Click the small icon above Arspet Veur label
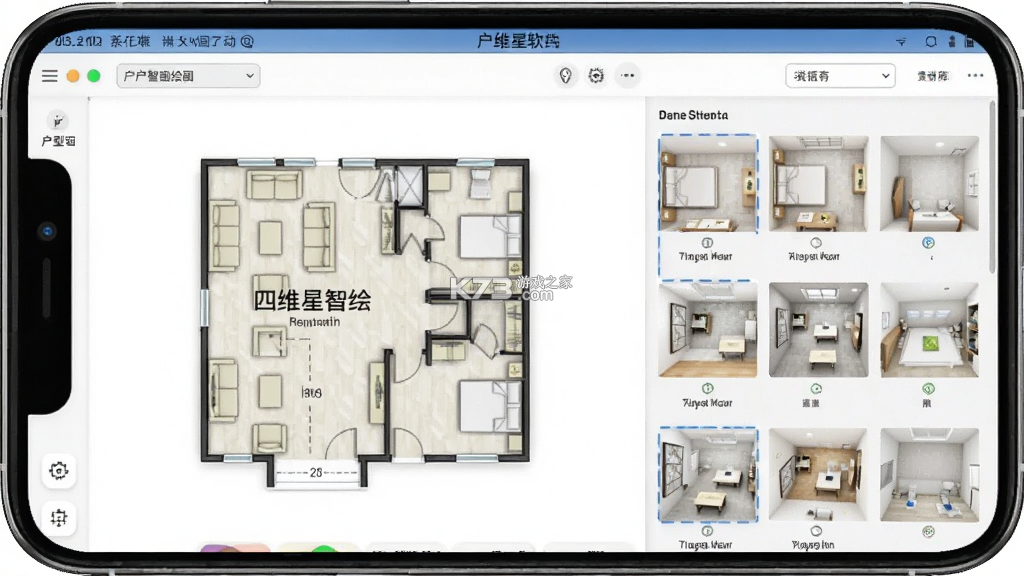 [x=816, y=243]
